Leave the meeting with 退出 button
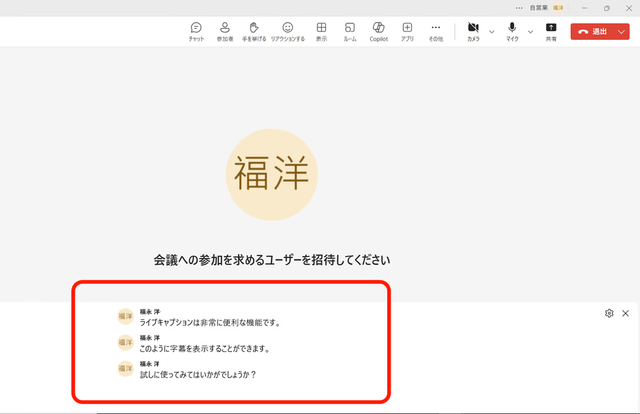Screen dimensions: 640x414 pyautogui.click(x=592, y=31)
